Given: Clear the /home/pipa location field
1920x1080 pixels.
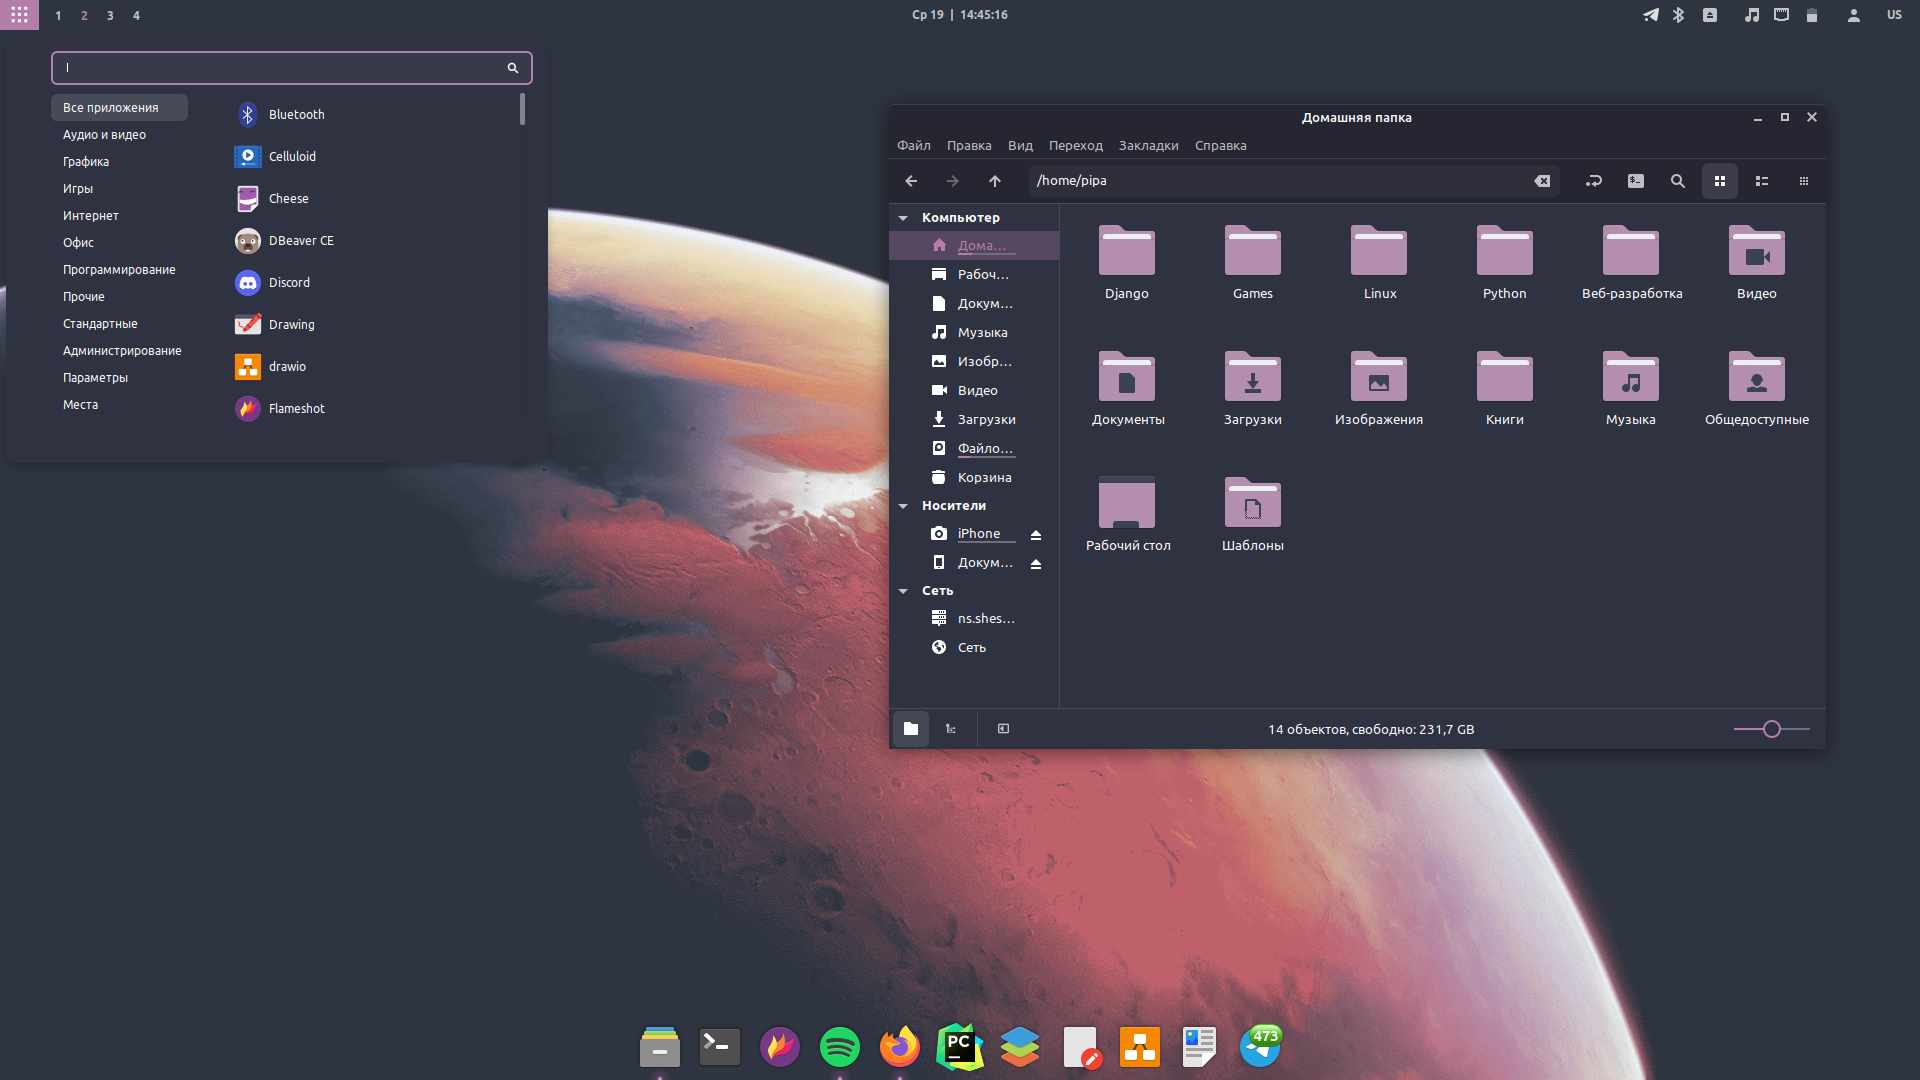Looking at the screenshot, I should pos(1542,181).
